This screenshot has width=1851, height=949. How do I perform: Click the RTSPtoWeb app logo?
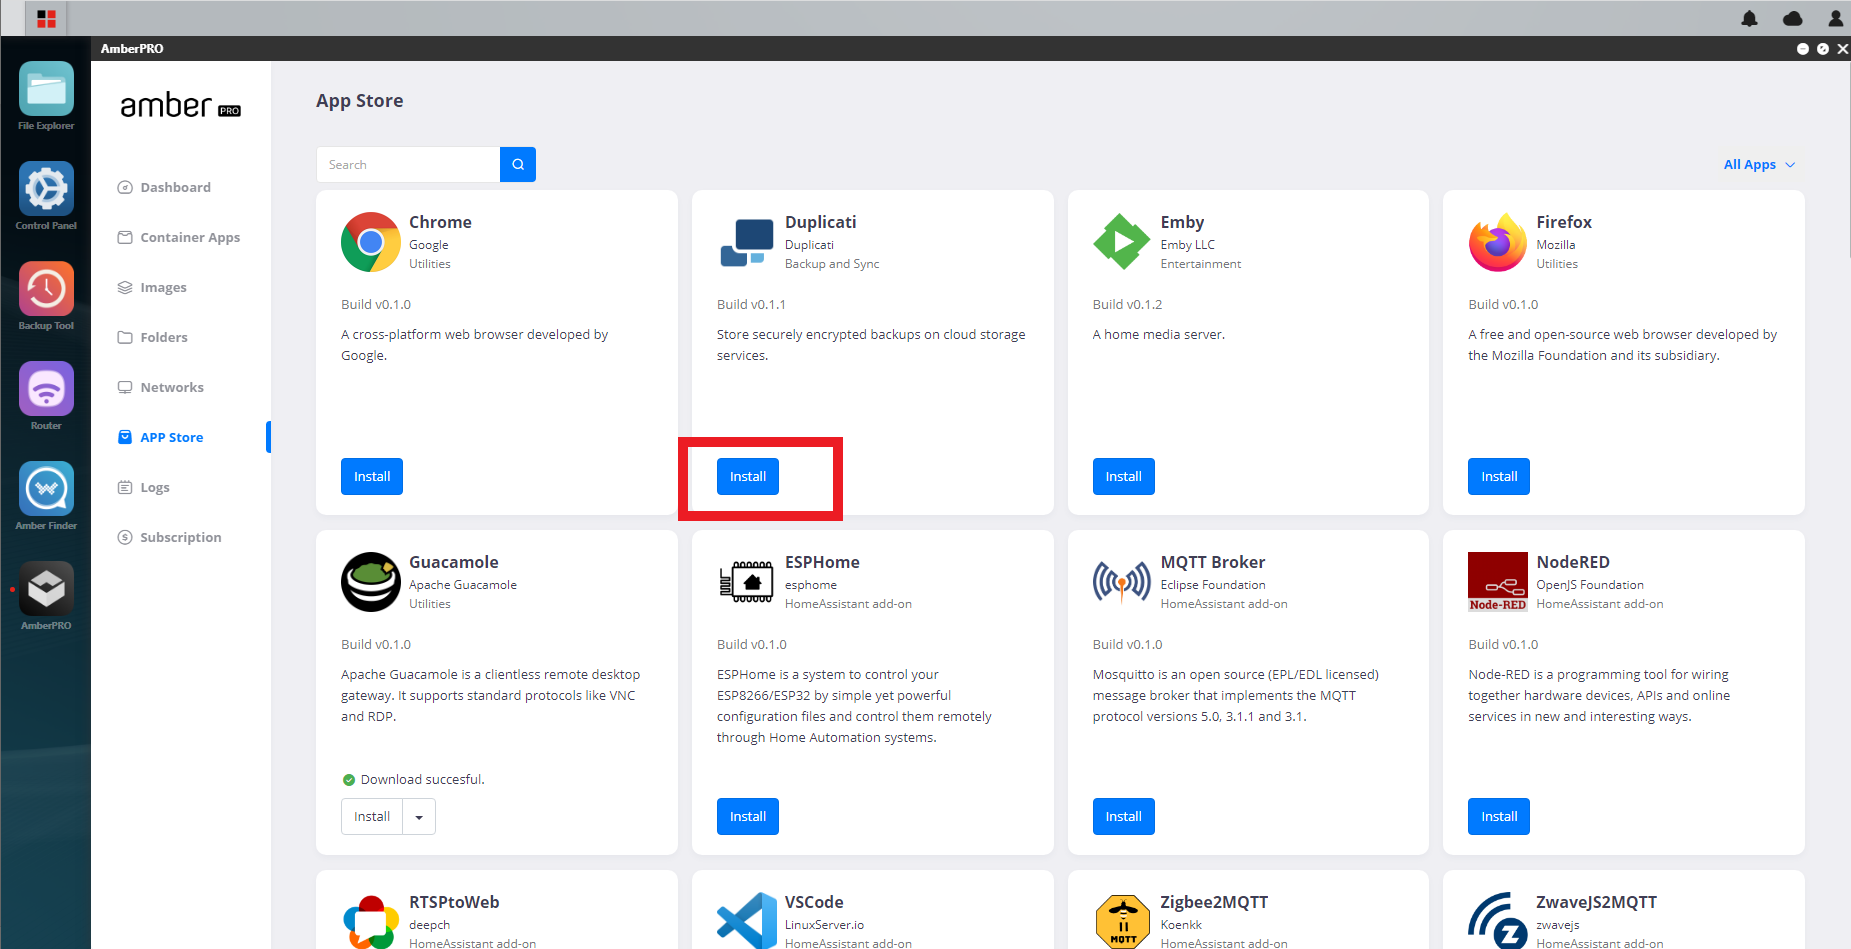click(371, 921)
